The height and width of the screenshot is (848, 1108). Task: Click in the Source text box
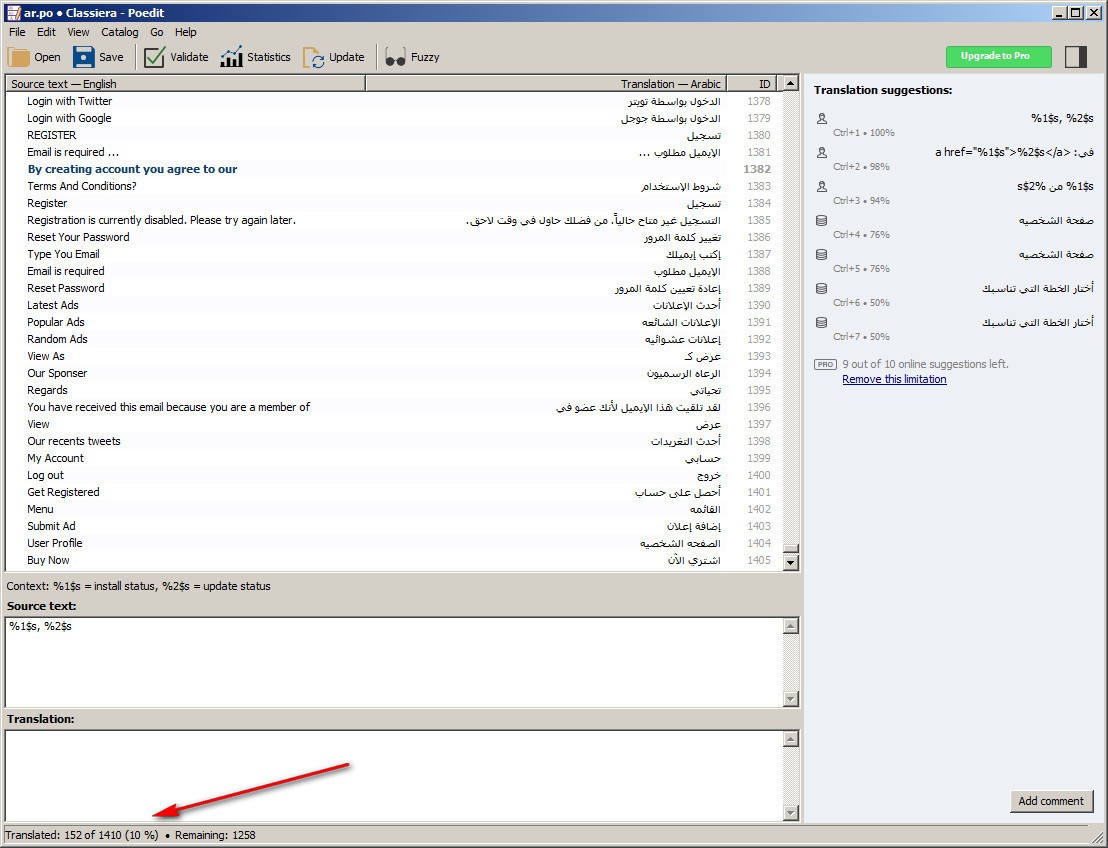click(394, 662)
